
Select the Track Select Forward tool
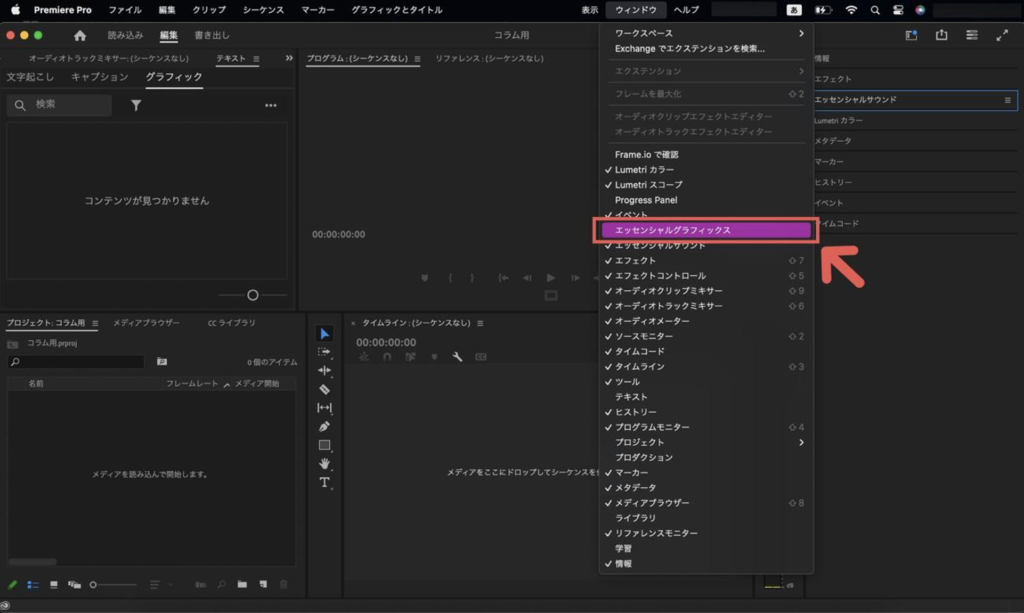pos(325,351)
